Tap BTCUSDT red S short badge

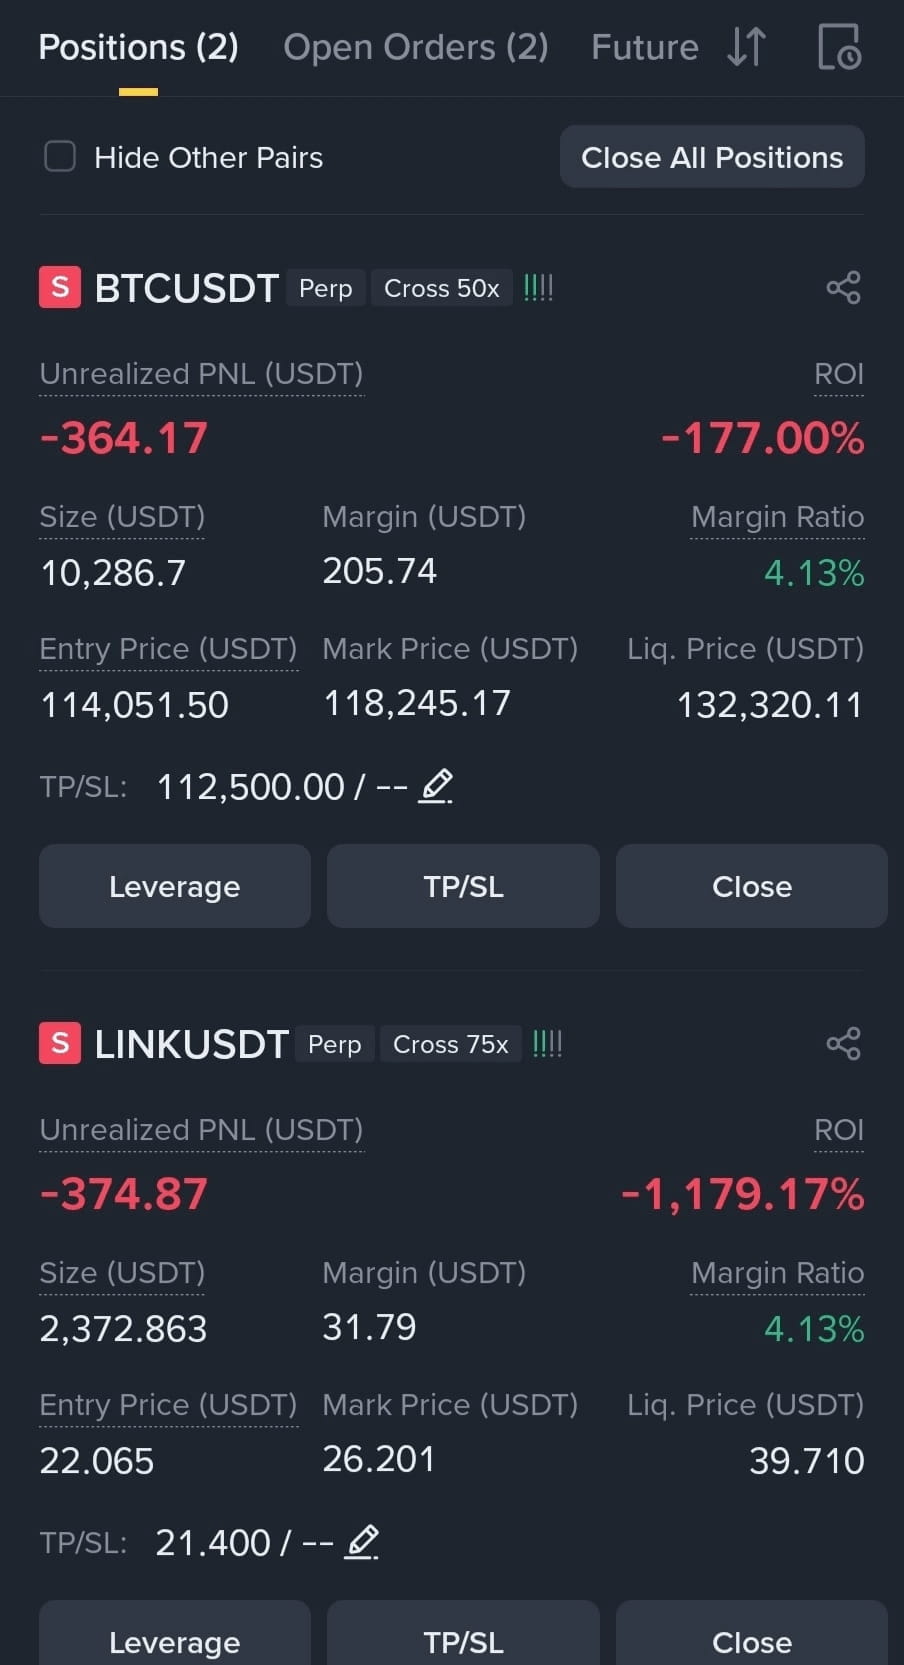click(60, 288)
